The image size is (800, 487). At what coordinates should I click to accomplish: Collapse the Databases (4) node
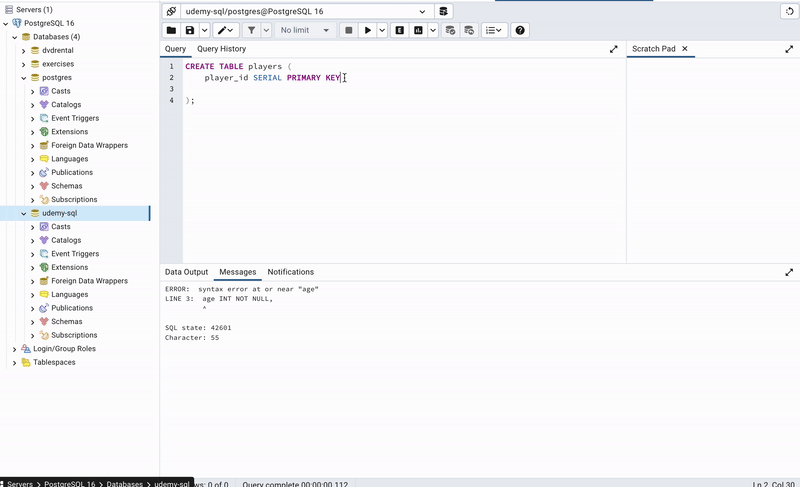coord(15,37)
